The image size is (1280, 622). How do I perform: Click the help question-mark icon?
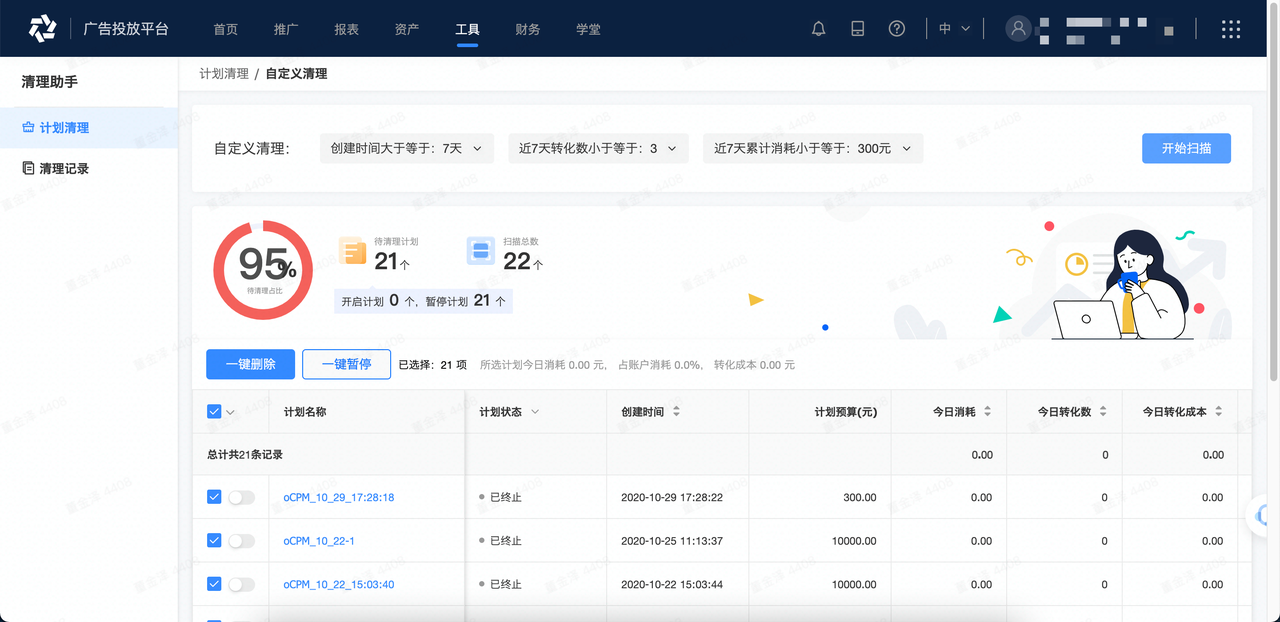pyautogui.click(x=897, y=28)
